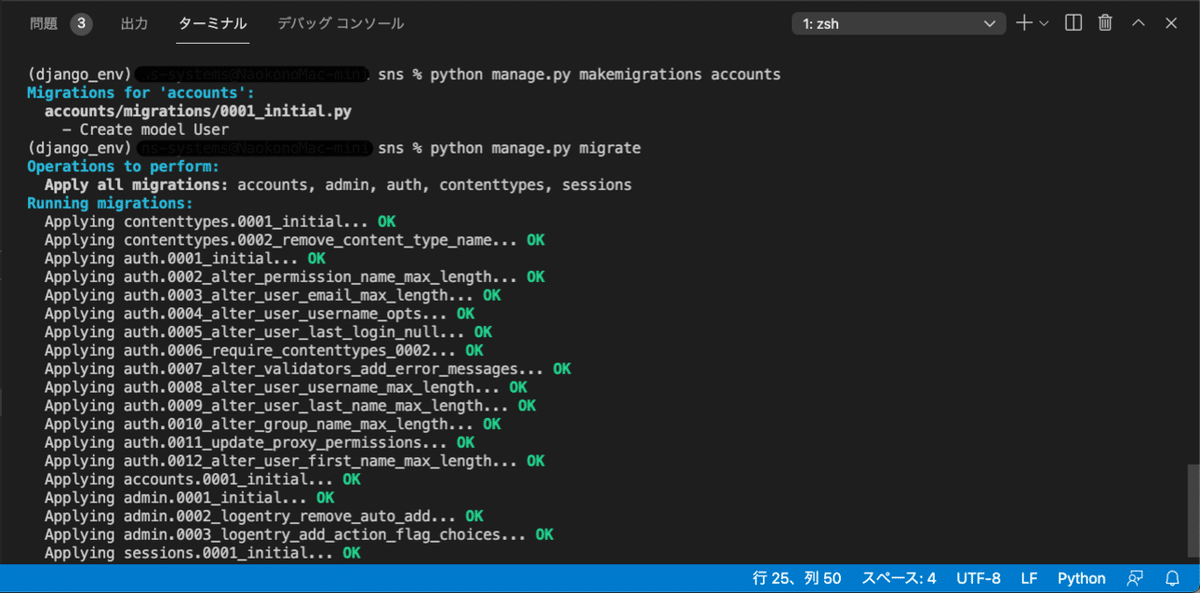1200x593 pixels.
Task: Change end of line sequence LF
Action: click(x=1029, y=578)
